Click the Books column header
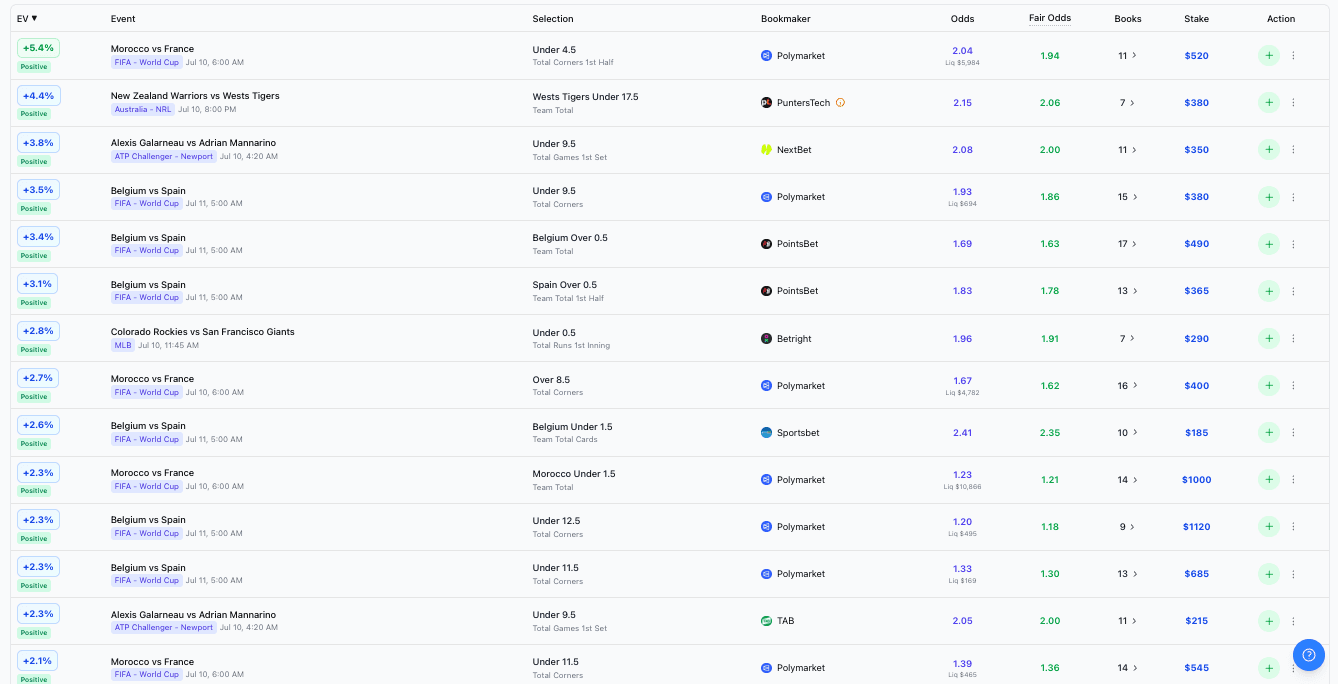Image resolution: width=1338 pixels, height=684 pixels. pos(1128,19)
